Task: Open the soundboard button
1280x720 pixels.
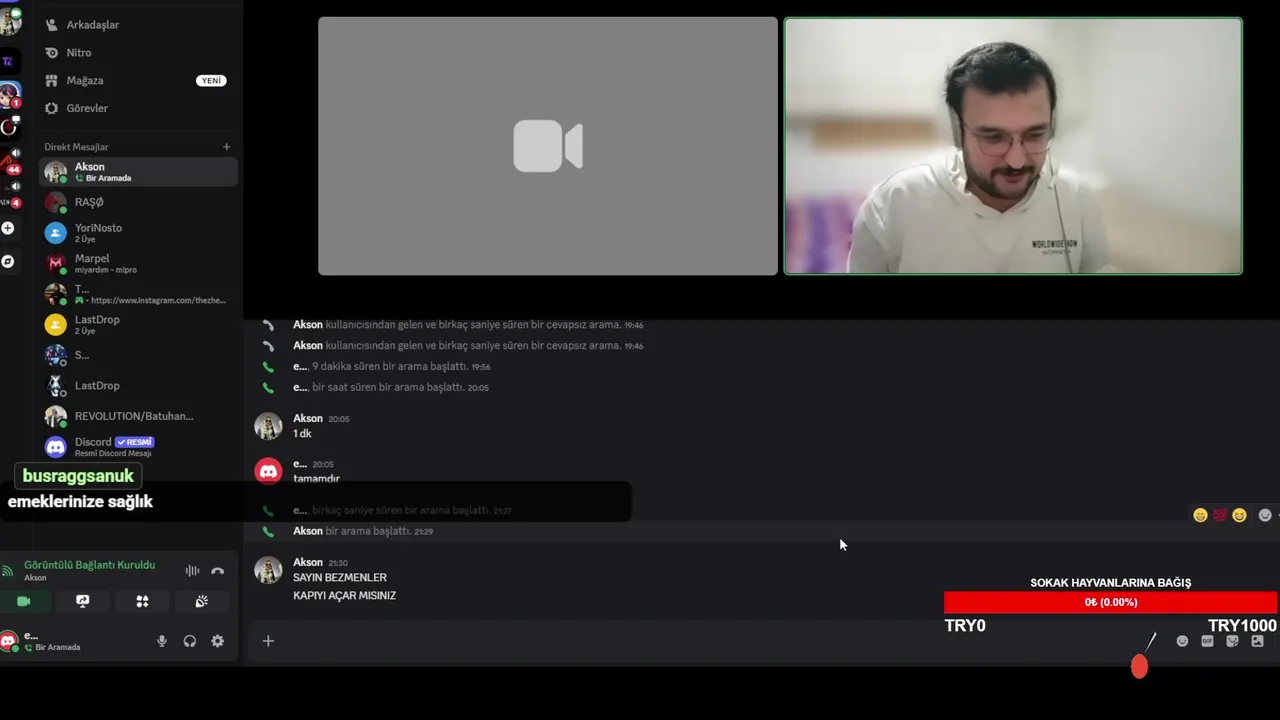Action: tap(201, 601)
